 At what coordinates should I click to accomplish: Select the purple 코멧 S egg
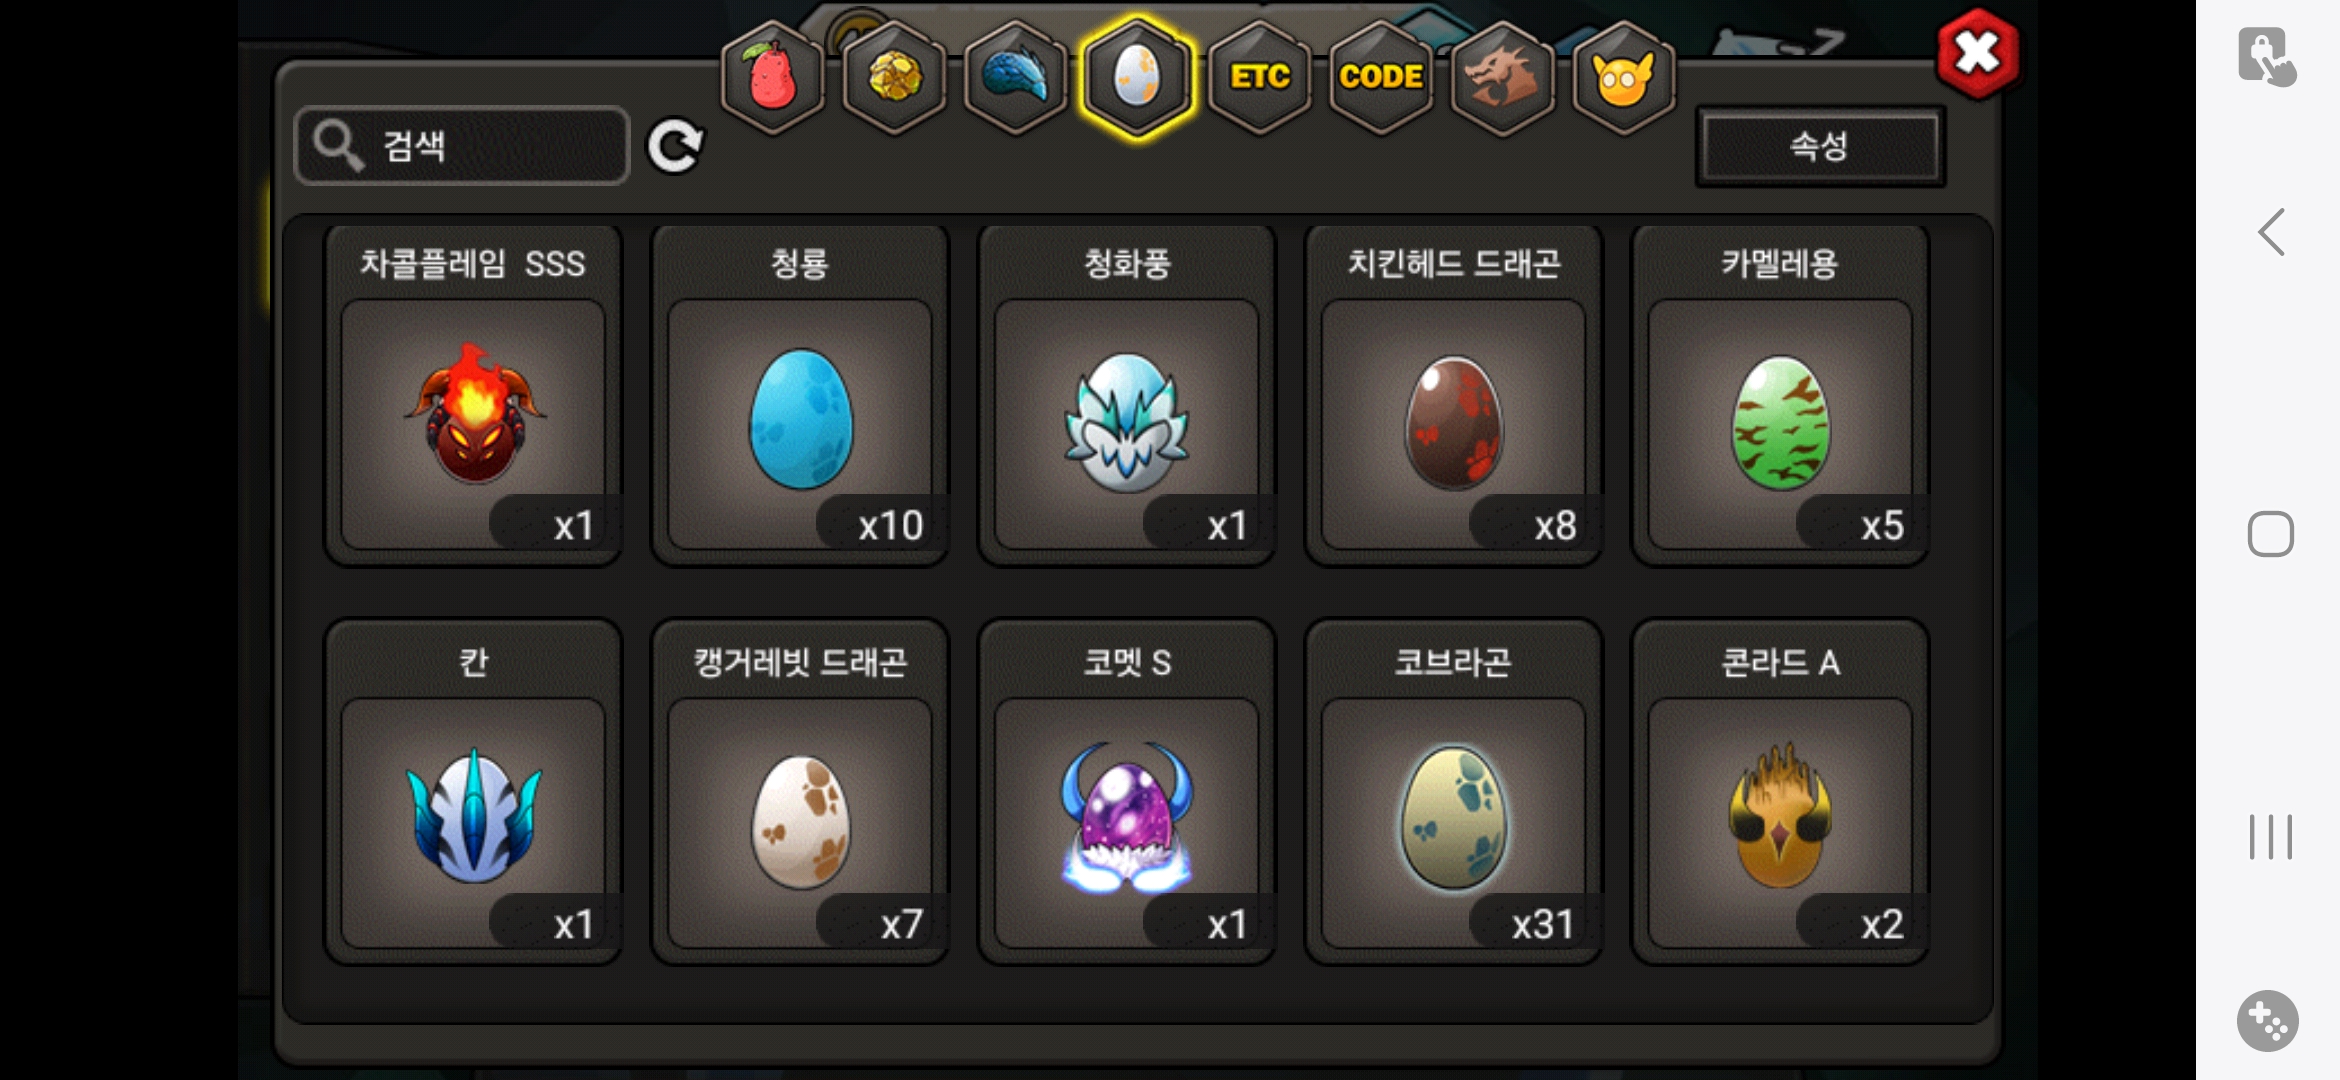tap(1126, 792)
